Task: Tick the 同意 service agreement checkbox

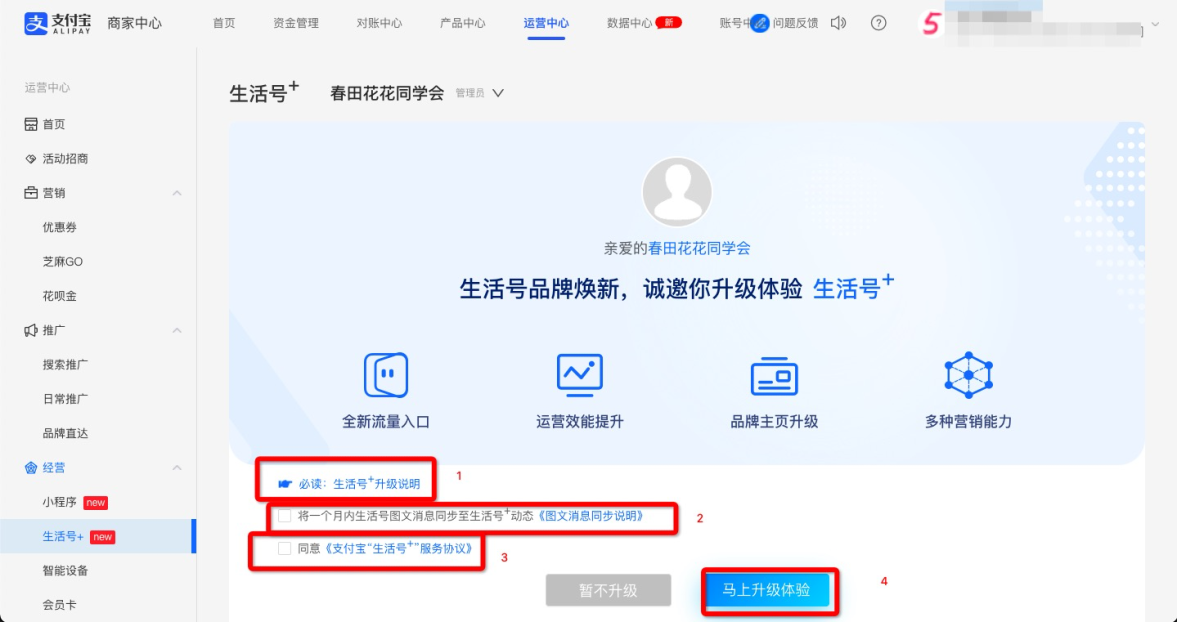Action: coord(284,548)
